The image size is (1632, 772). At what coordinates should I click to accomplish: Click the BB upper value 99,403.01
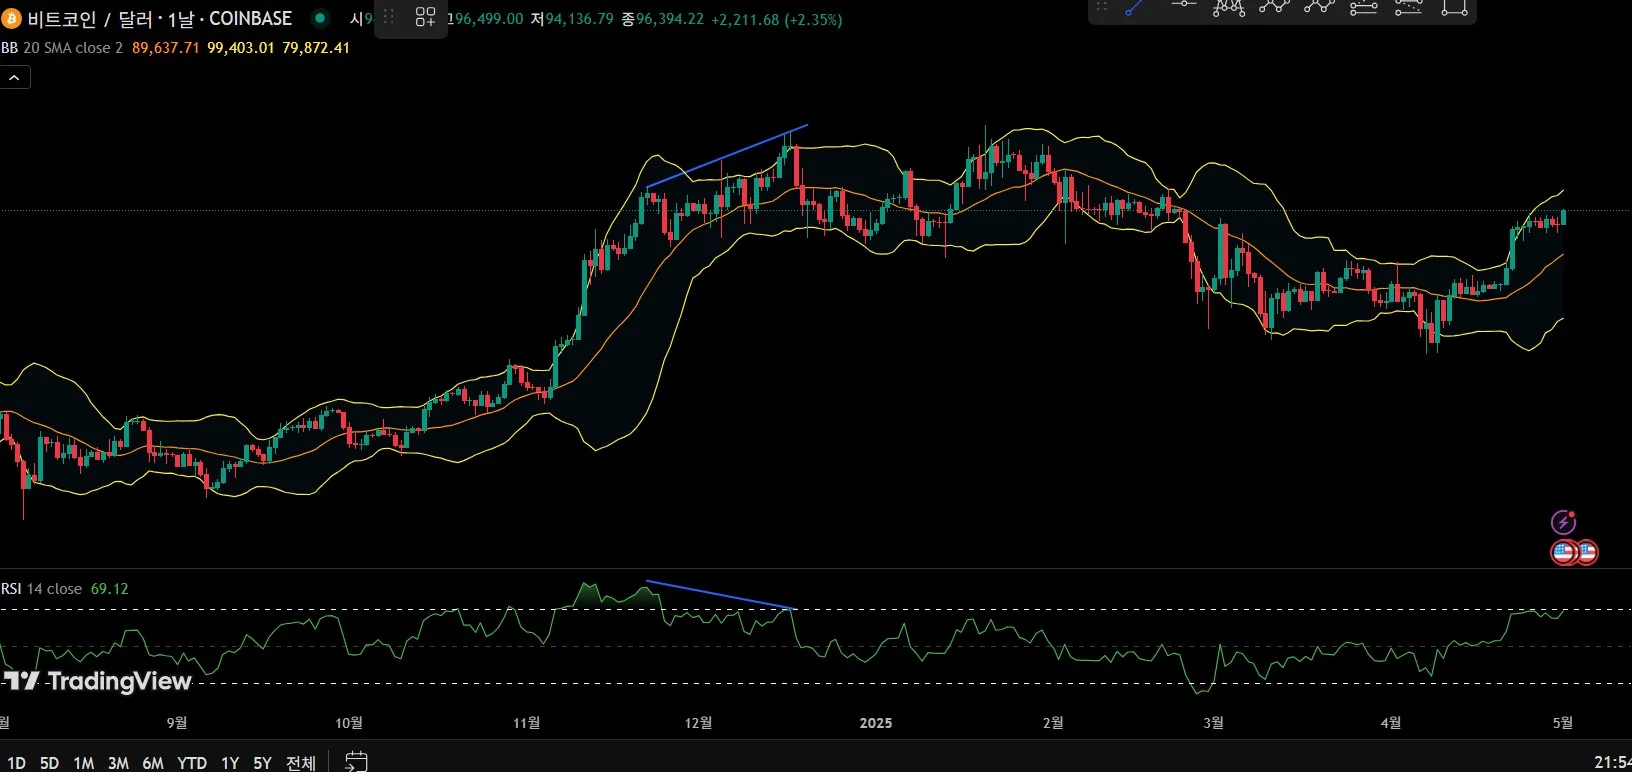pos(241,48)
